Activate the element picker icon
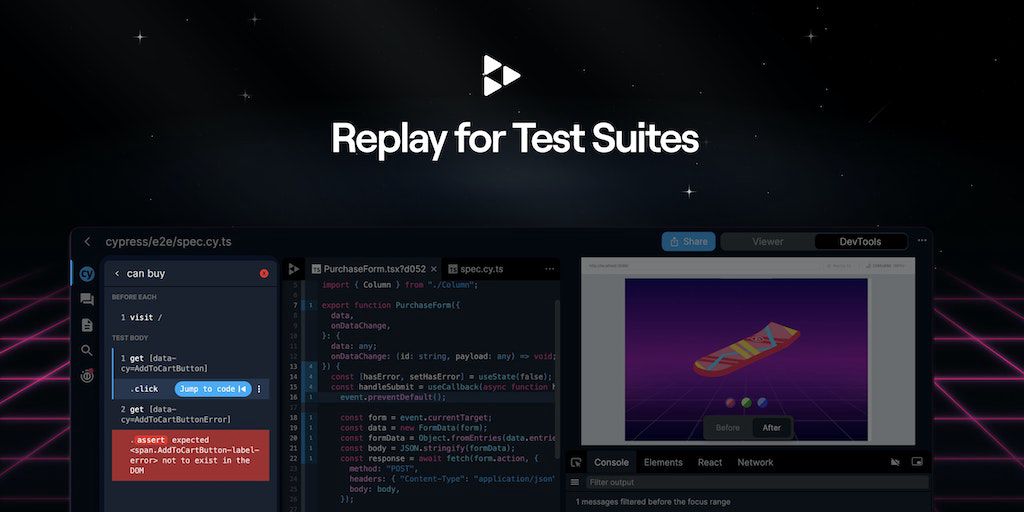Image resolution: width=1024 pixels, height=512 pixels. coord(576,462)
